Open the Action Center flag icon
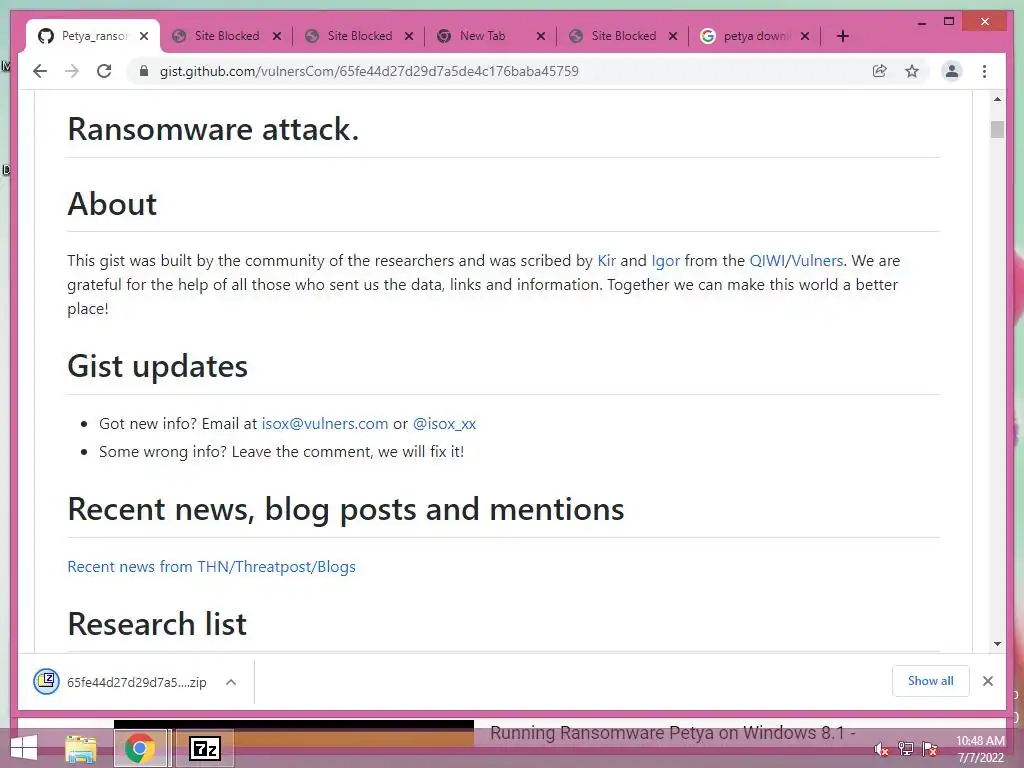This screenshot has width=1024, height=768. [930, 749]
